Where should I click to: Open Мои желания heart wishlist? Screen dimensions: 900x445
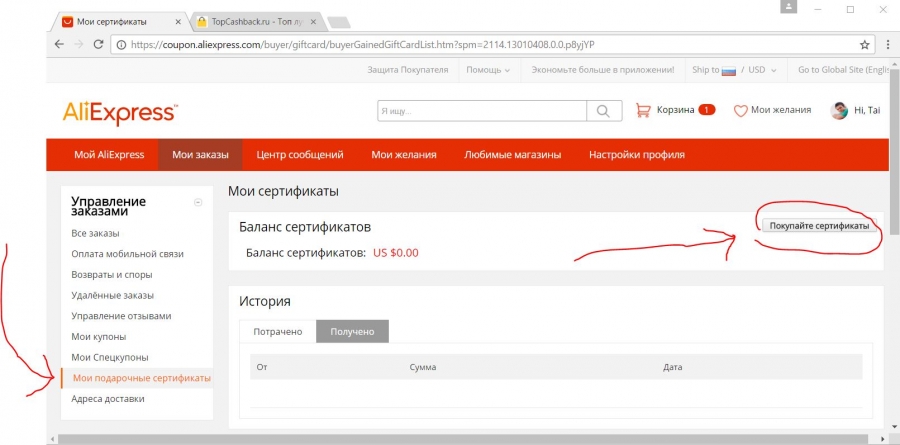(772, 110)
